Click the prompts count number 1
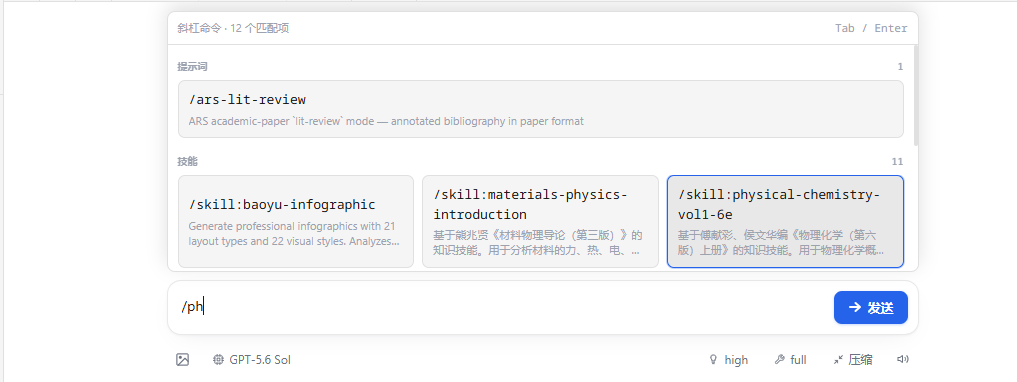The width and height of the screenshot is (1017, 382). [900, 66]
